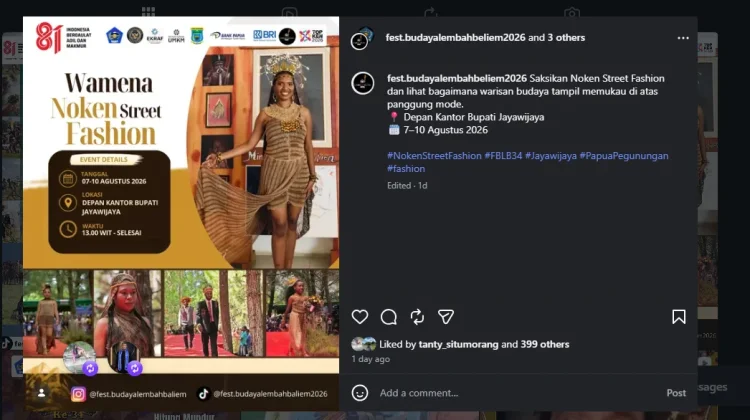Screen dimensions: 750x420
Task: Open the #Jayawijaya hashtag
Action: (x=551, y=155)
